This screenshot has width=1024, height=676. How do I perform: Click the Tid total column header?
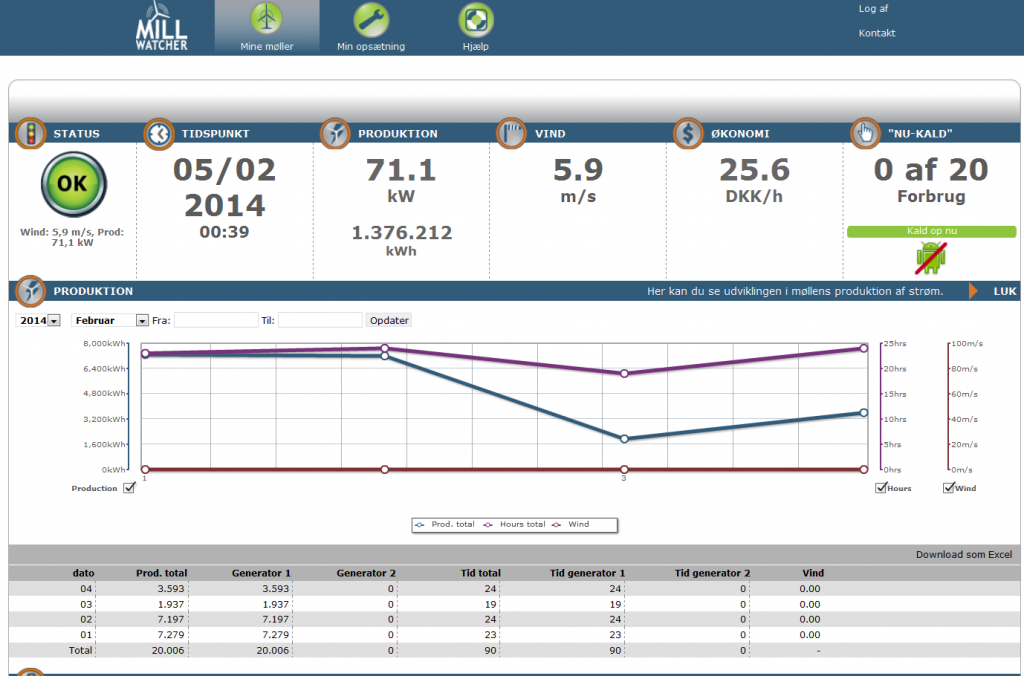pyautogui.click(x=481, y=573)
